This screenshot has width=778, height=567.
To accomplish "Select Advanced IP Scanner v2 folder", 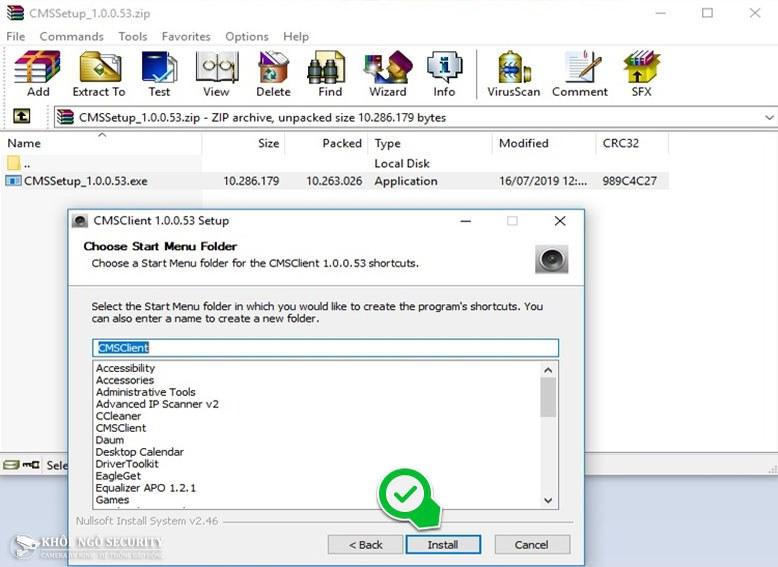I will click(x=157, y=404).
